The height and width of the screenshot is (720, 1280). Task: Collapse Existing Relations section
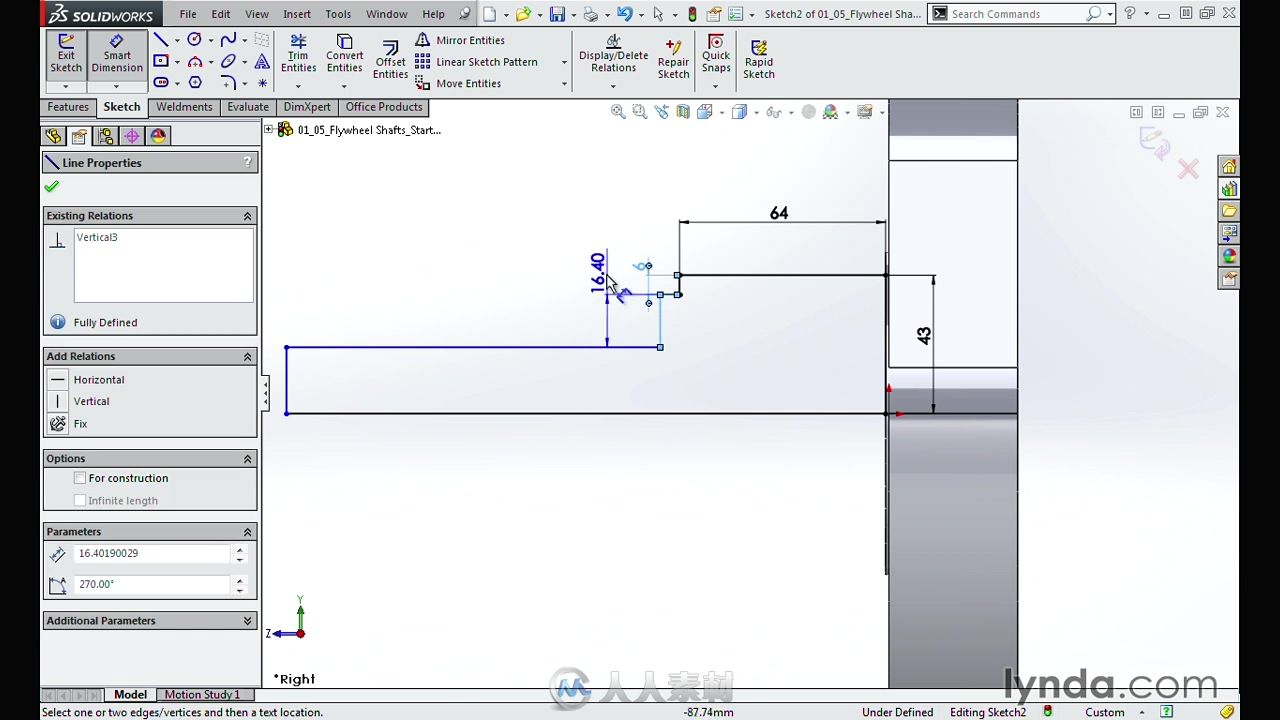(x=247, y=216)
